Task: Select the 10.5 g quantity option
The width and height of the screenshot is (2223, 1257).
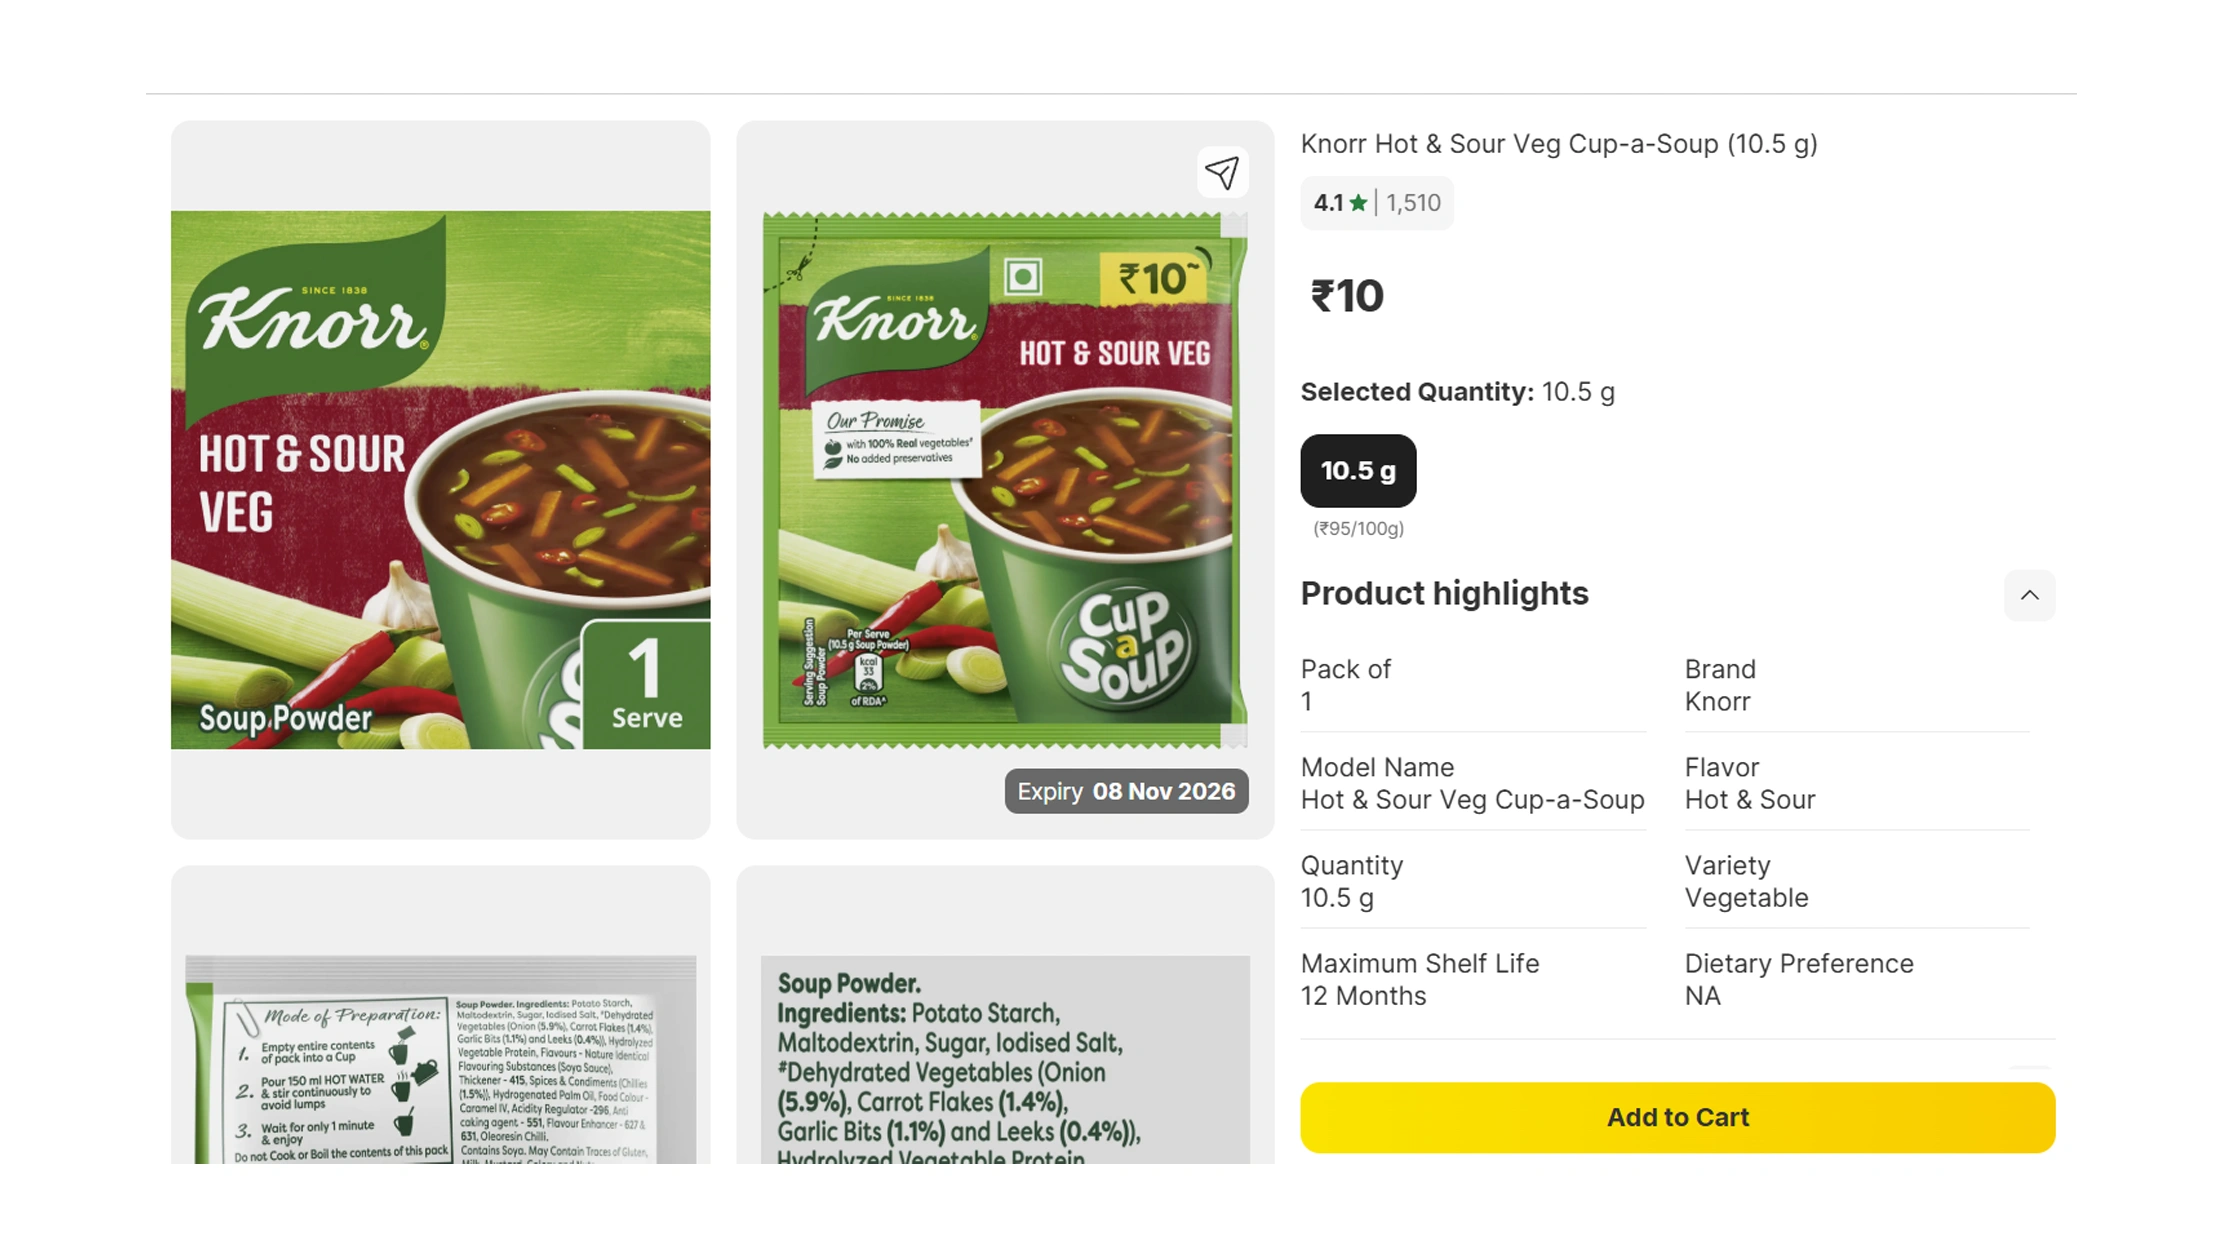Action: pyautogui.click(x=1358, y=471)
